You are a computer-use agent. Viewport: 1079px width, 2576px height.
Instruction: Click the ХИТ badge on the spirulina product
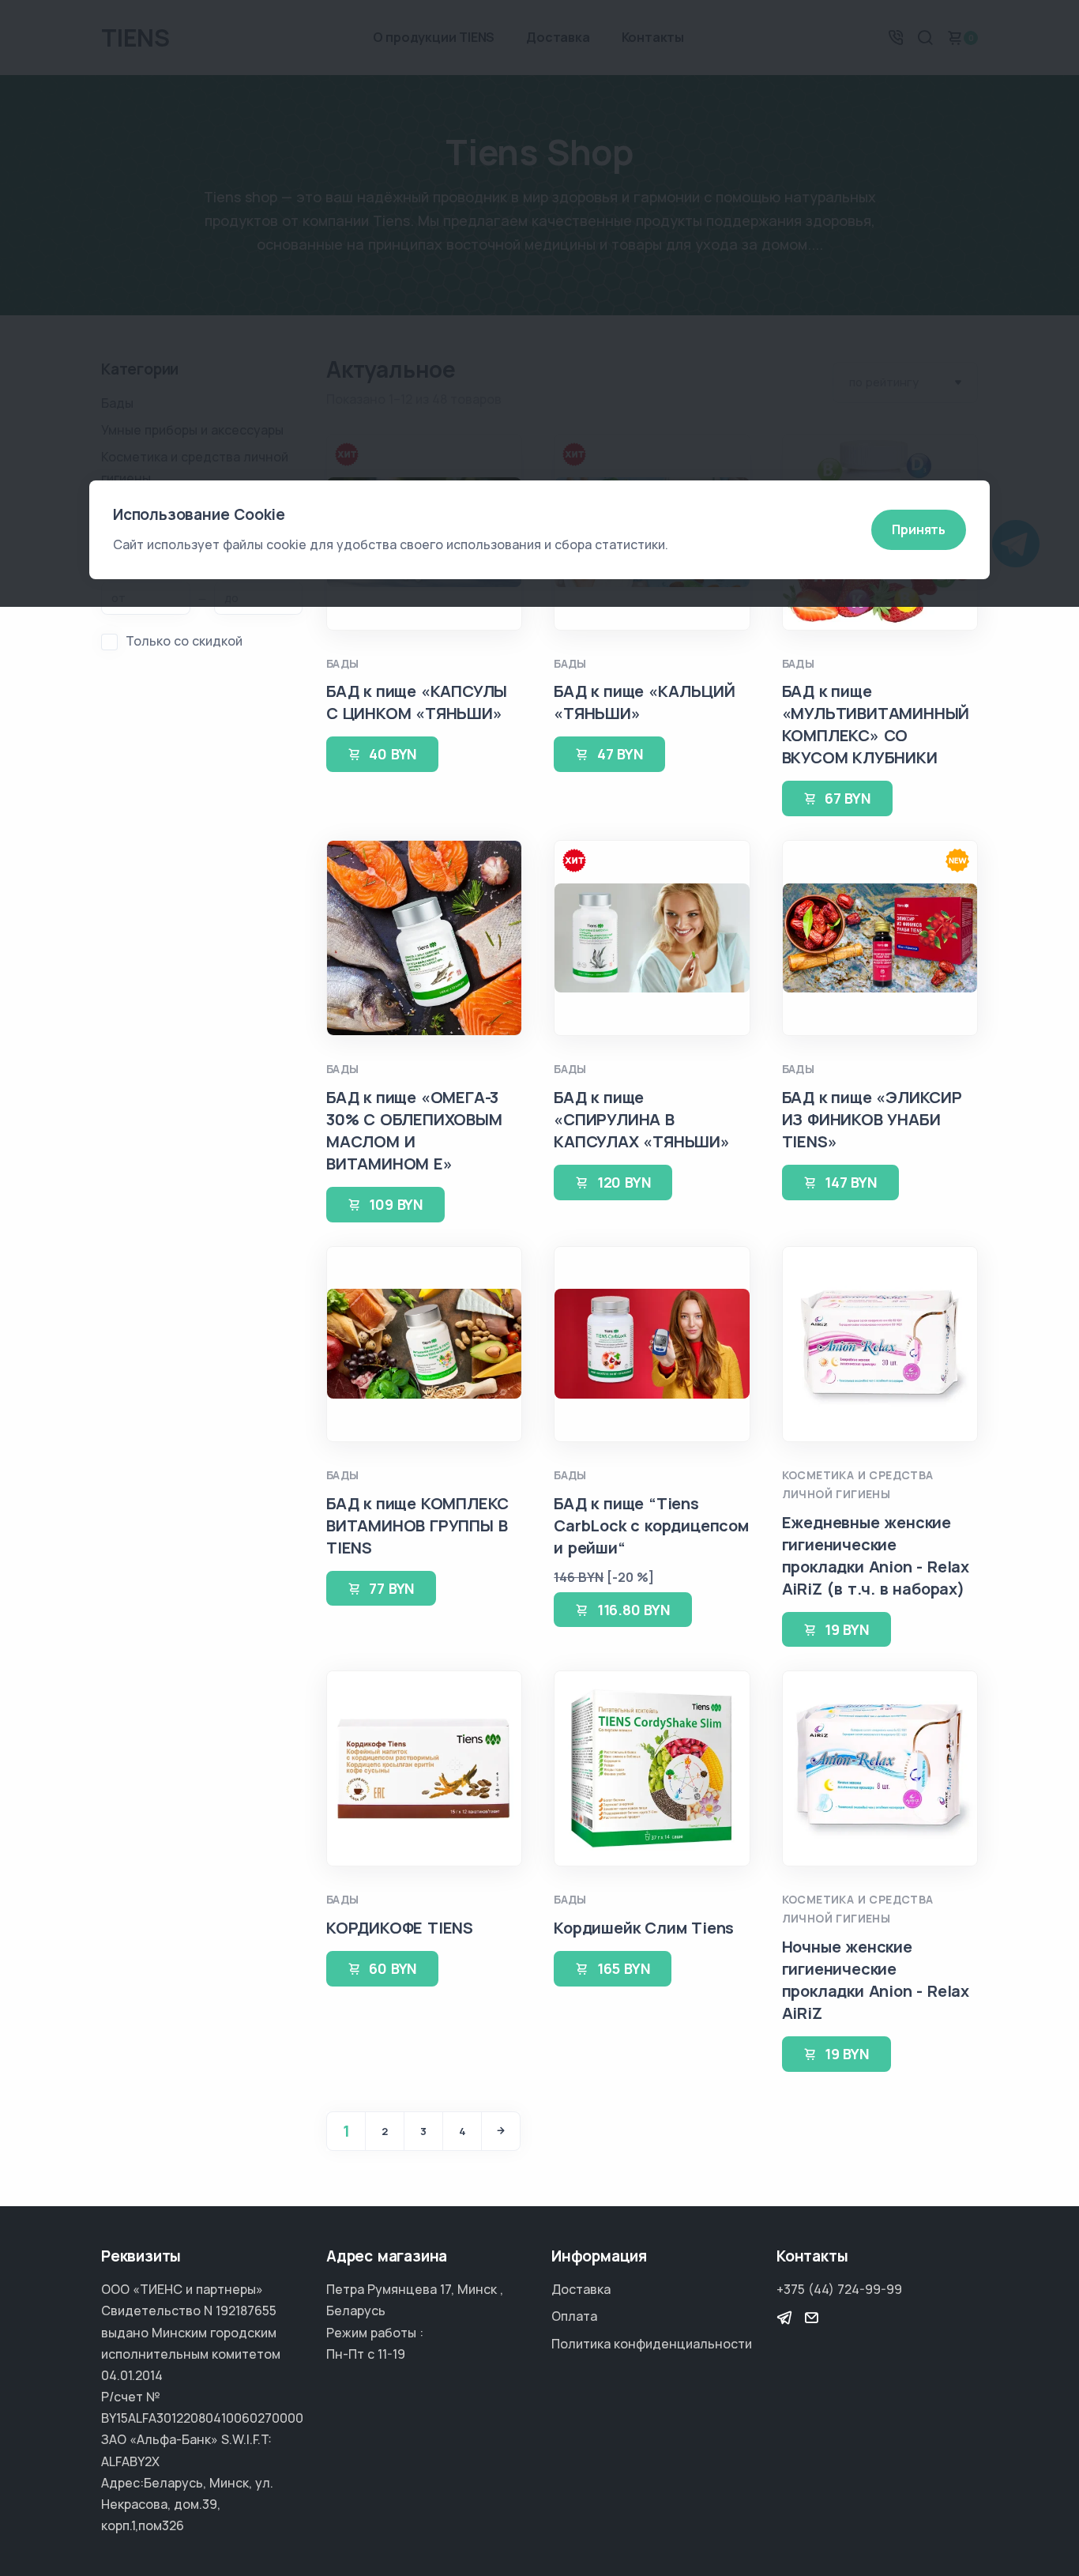(x=574, y=860)
